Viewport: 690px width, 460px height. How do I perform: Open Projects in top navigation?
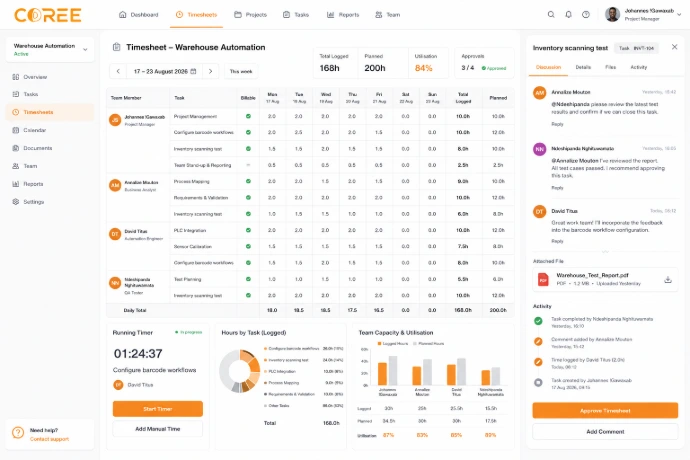point(250,15)
